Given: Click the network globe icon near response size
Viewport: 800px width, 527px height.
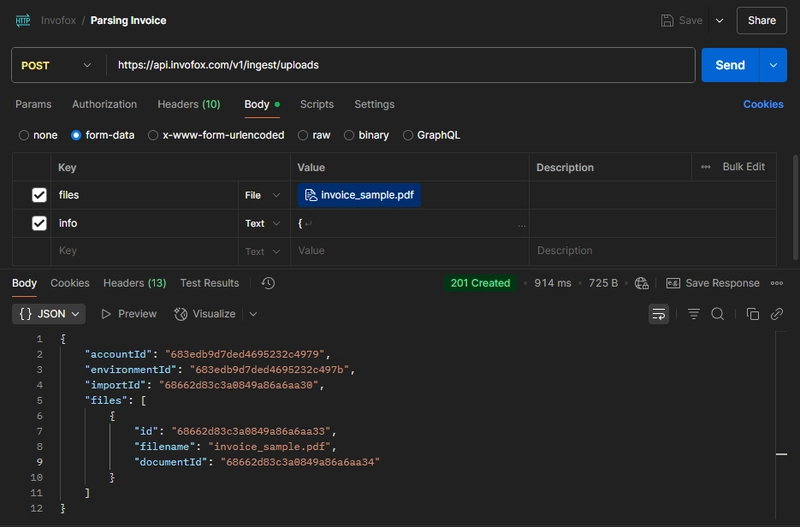Looking at the screenshot, I should click(641, 283).
